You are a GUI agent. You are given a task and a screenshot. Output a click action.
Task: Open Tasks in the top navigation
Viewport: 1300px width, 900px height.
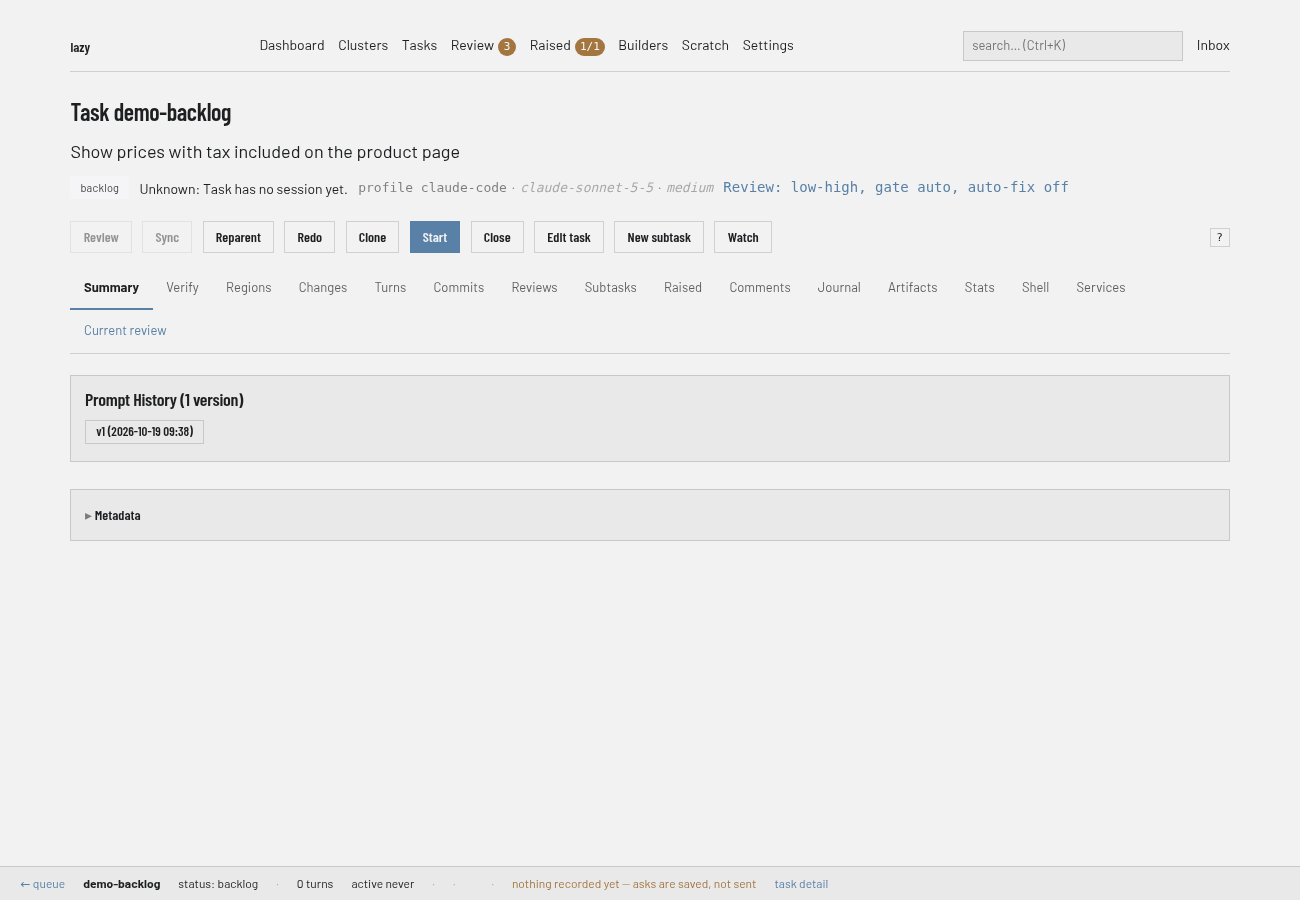click(419, 45)
